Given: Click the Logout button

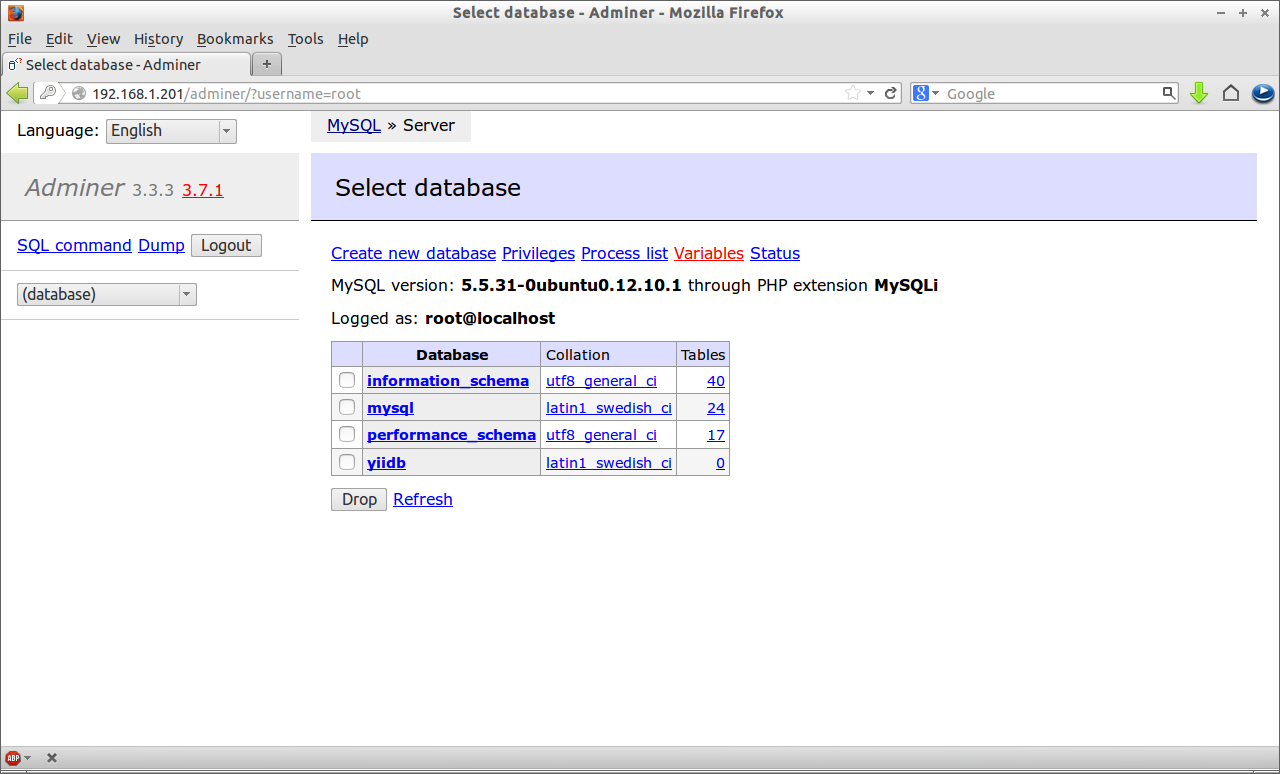Looking at the screenshot, I should point(226,245).
